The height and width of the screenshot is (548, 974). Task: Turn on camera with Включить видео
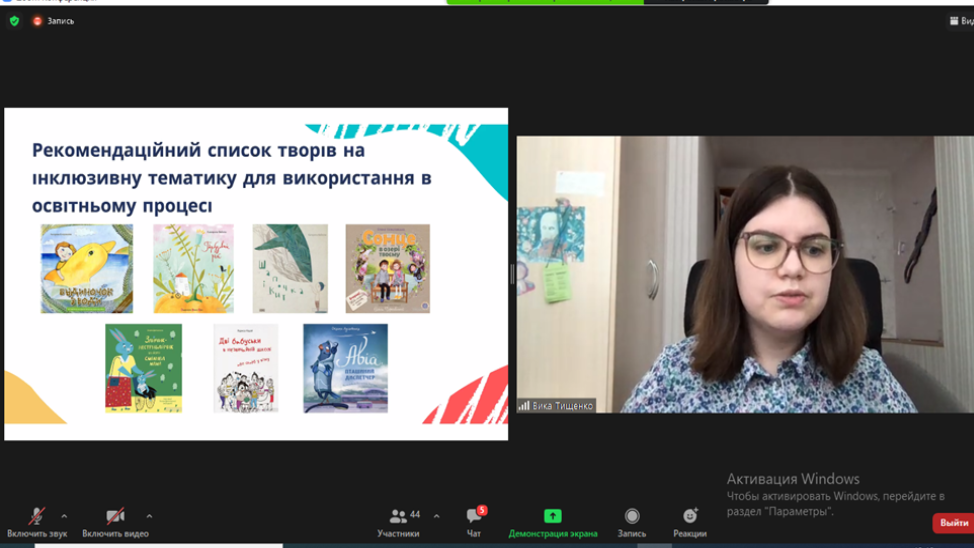click(115, 520)
